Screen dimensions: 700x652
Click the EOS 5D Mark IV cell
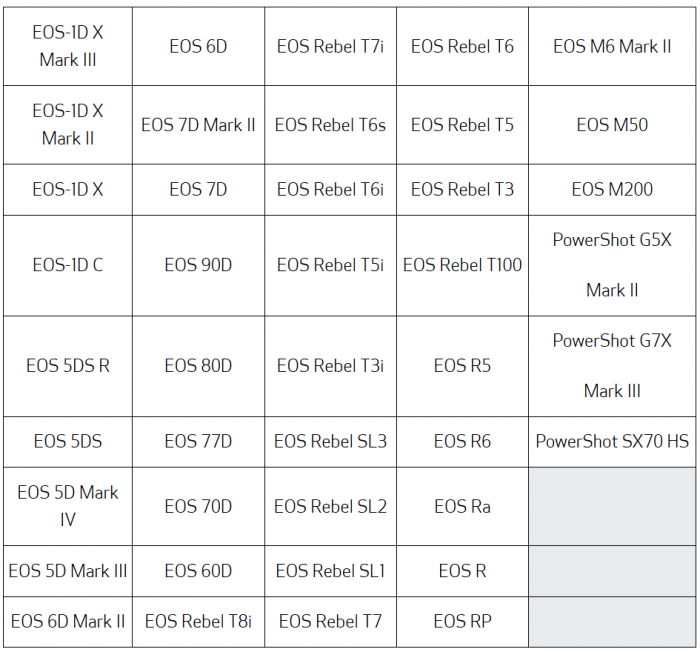click(x=68, y=506)
